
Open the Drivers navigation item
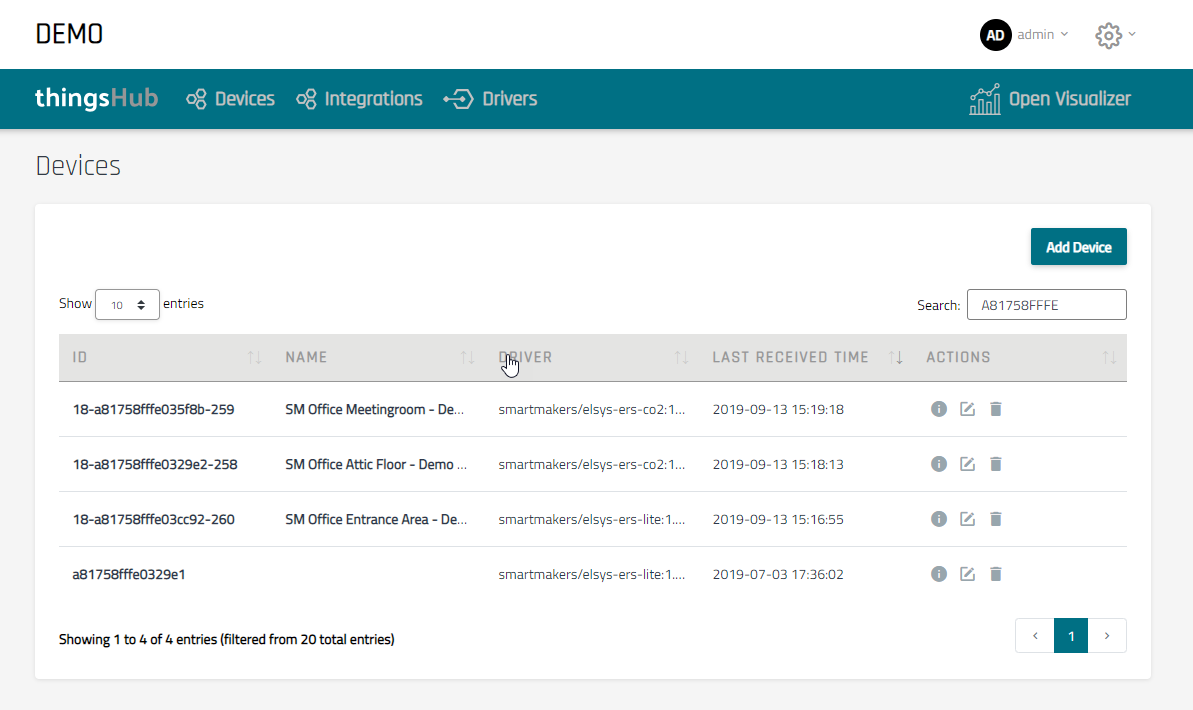[x=491, y=99]
